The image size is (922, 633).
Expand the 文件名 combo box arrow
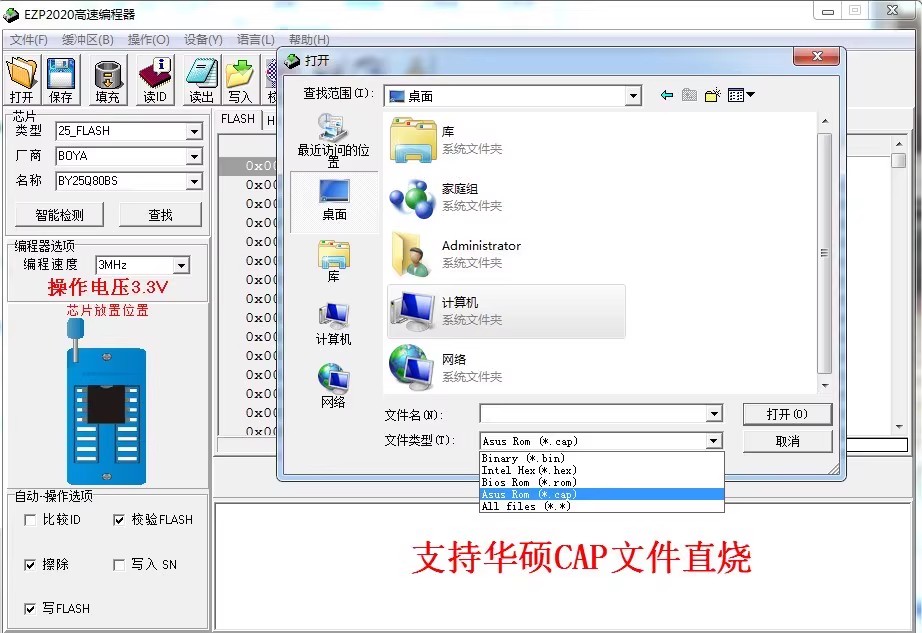pos(714,414)
